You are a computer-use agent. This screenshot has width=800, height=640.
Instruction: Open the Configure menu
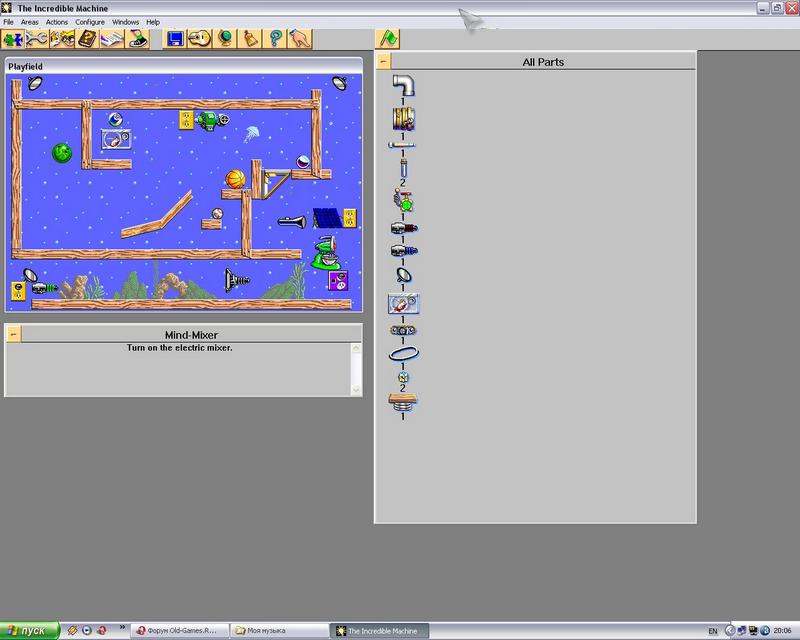coord(90,22)
